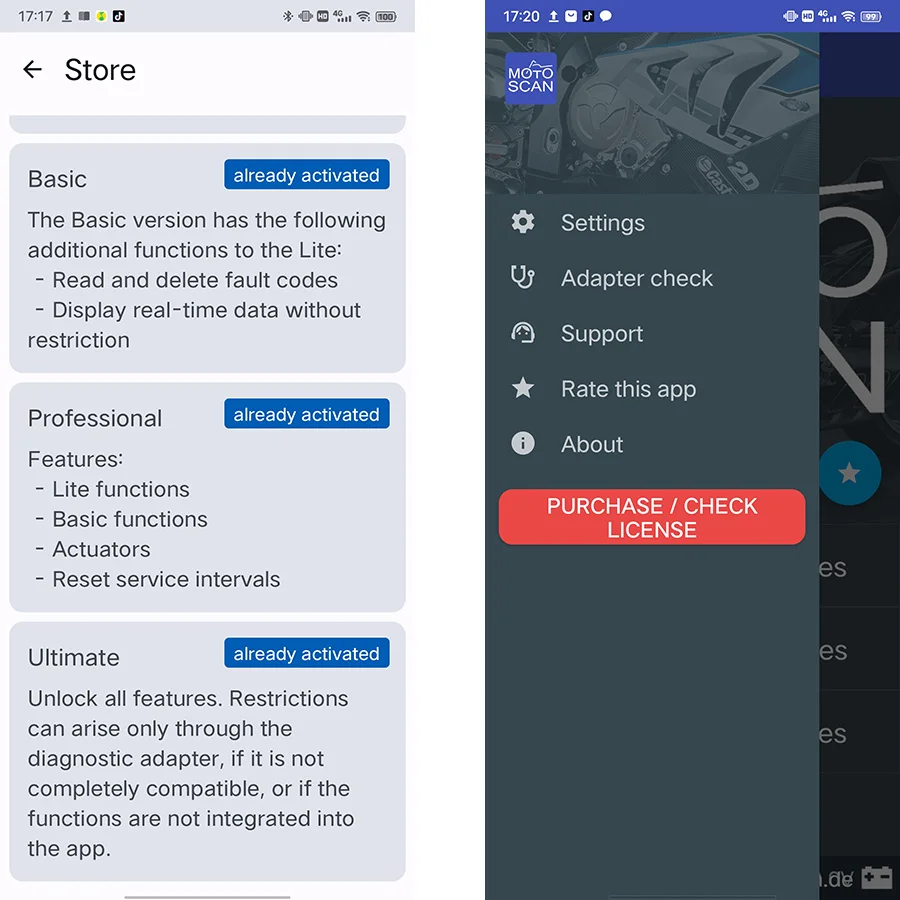Select Support in the navigation drawer
Viewport: 900px width, 900px height.
(x=652, y=333)
